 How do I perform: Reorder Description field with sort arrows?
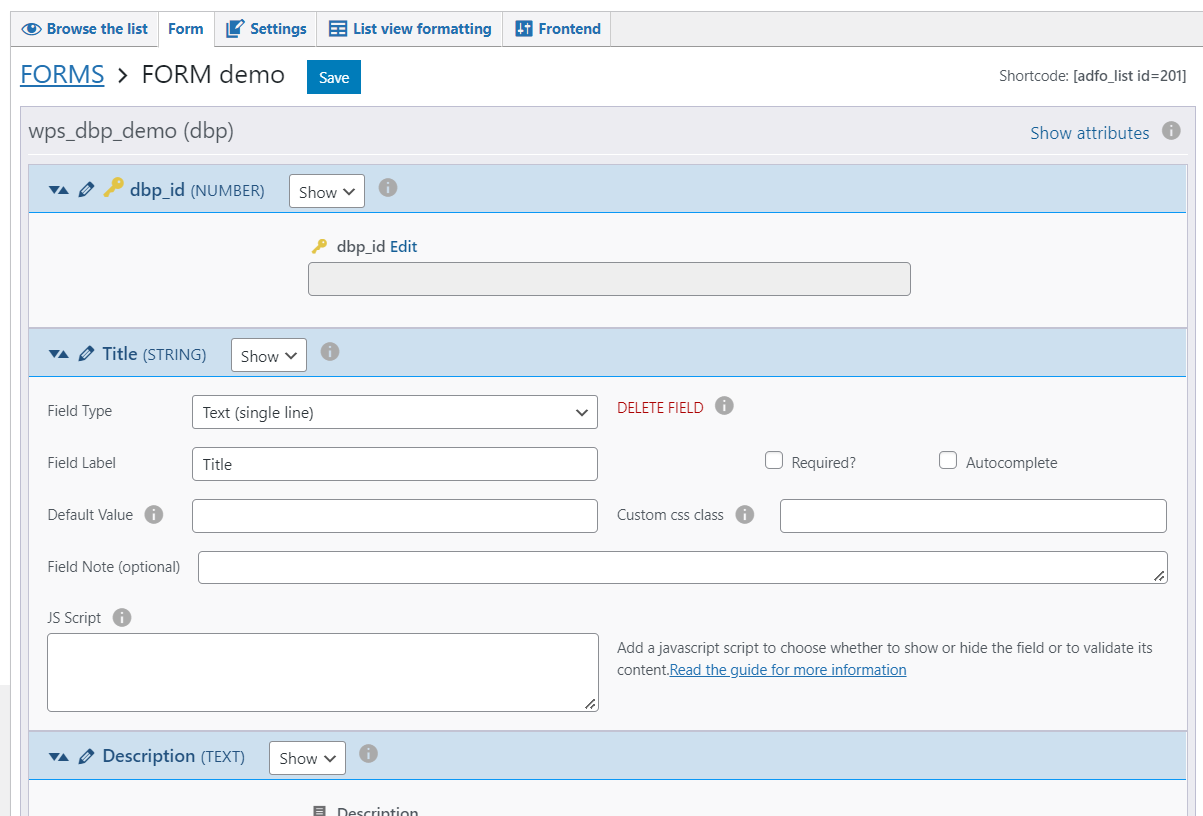point(58,757)
